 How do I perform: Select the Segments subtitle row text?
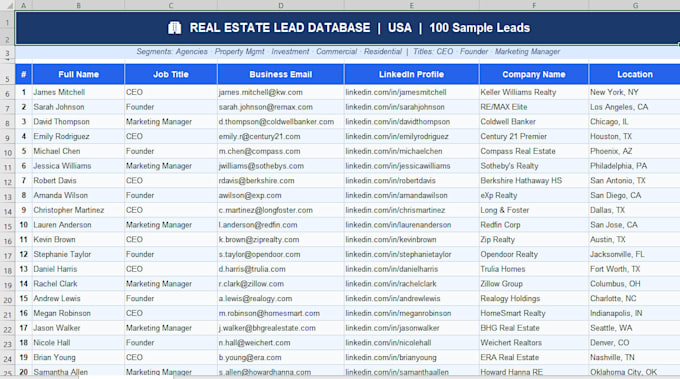348,52
